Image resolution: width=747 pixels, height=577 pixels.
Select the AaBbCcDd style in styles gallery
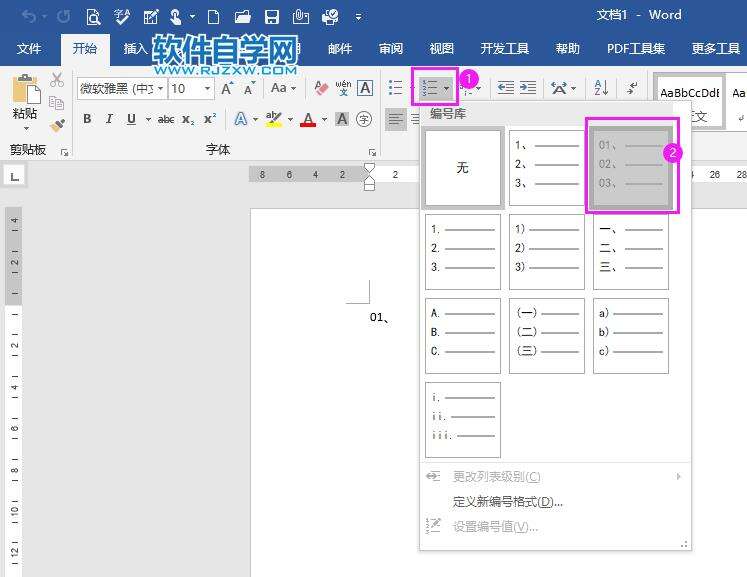coord(689,101)
